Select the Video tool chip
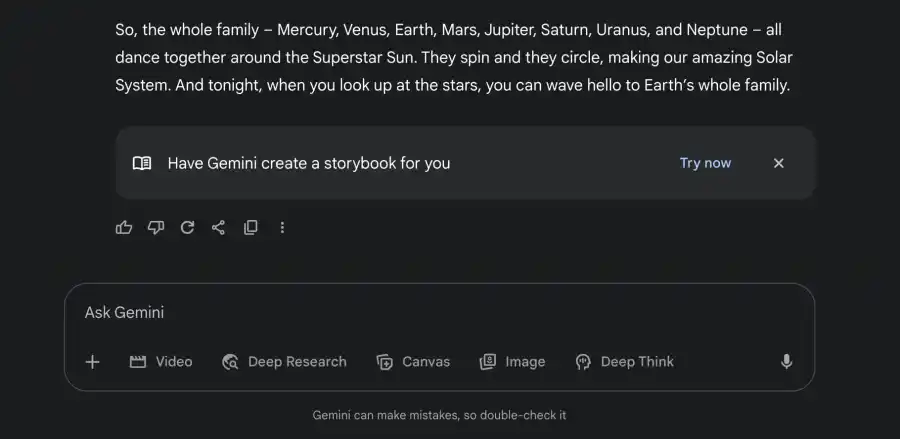Viewport: 900px width, 439px height. click(161, 362)
